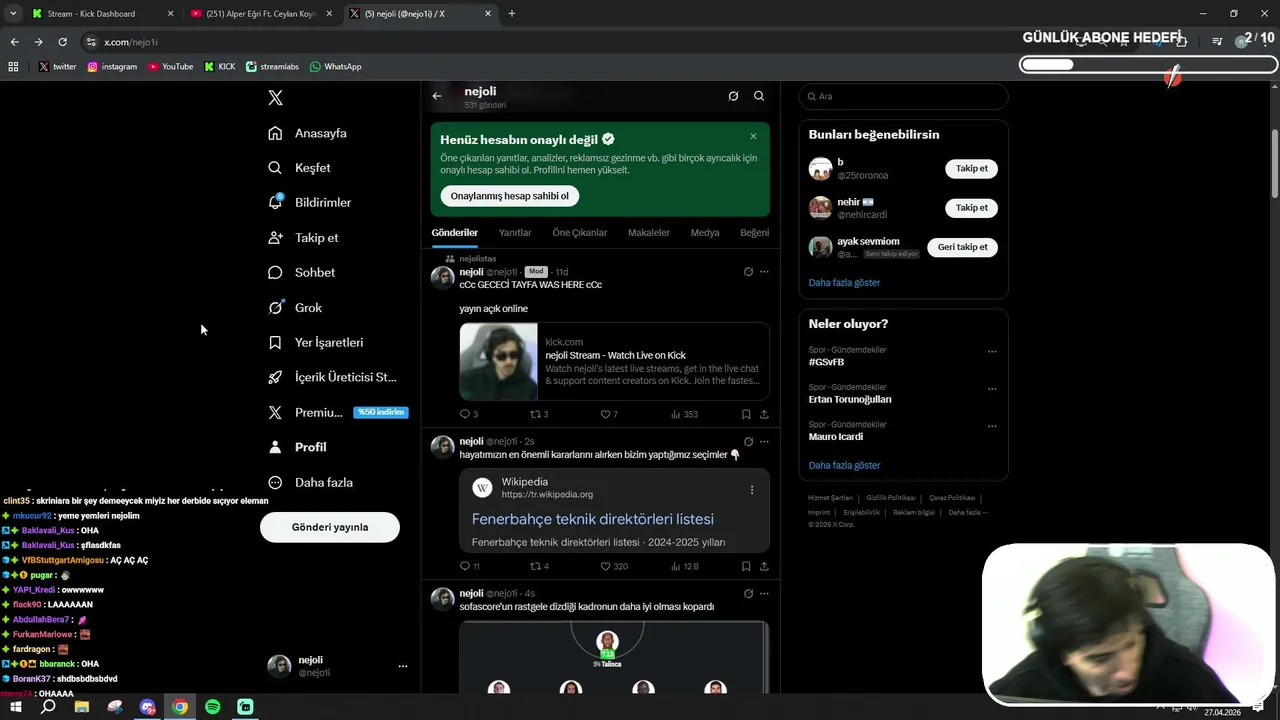The height and width of the screenshot is (720, 1280).
Task: Open streamlabs bookmark
Action: (x=272, y=66)
